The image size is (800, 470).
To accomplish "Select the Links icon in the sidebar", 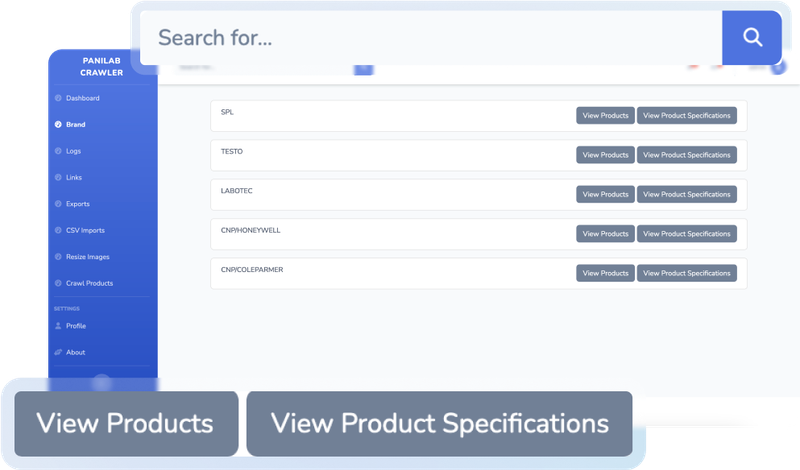I will tap(58, 177).
